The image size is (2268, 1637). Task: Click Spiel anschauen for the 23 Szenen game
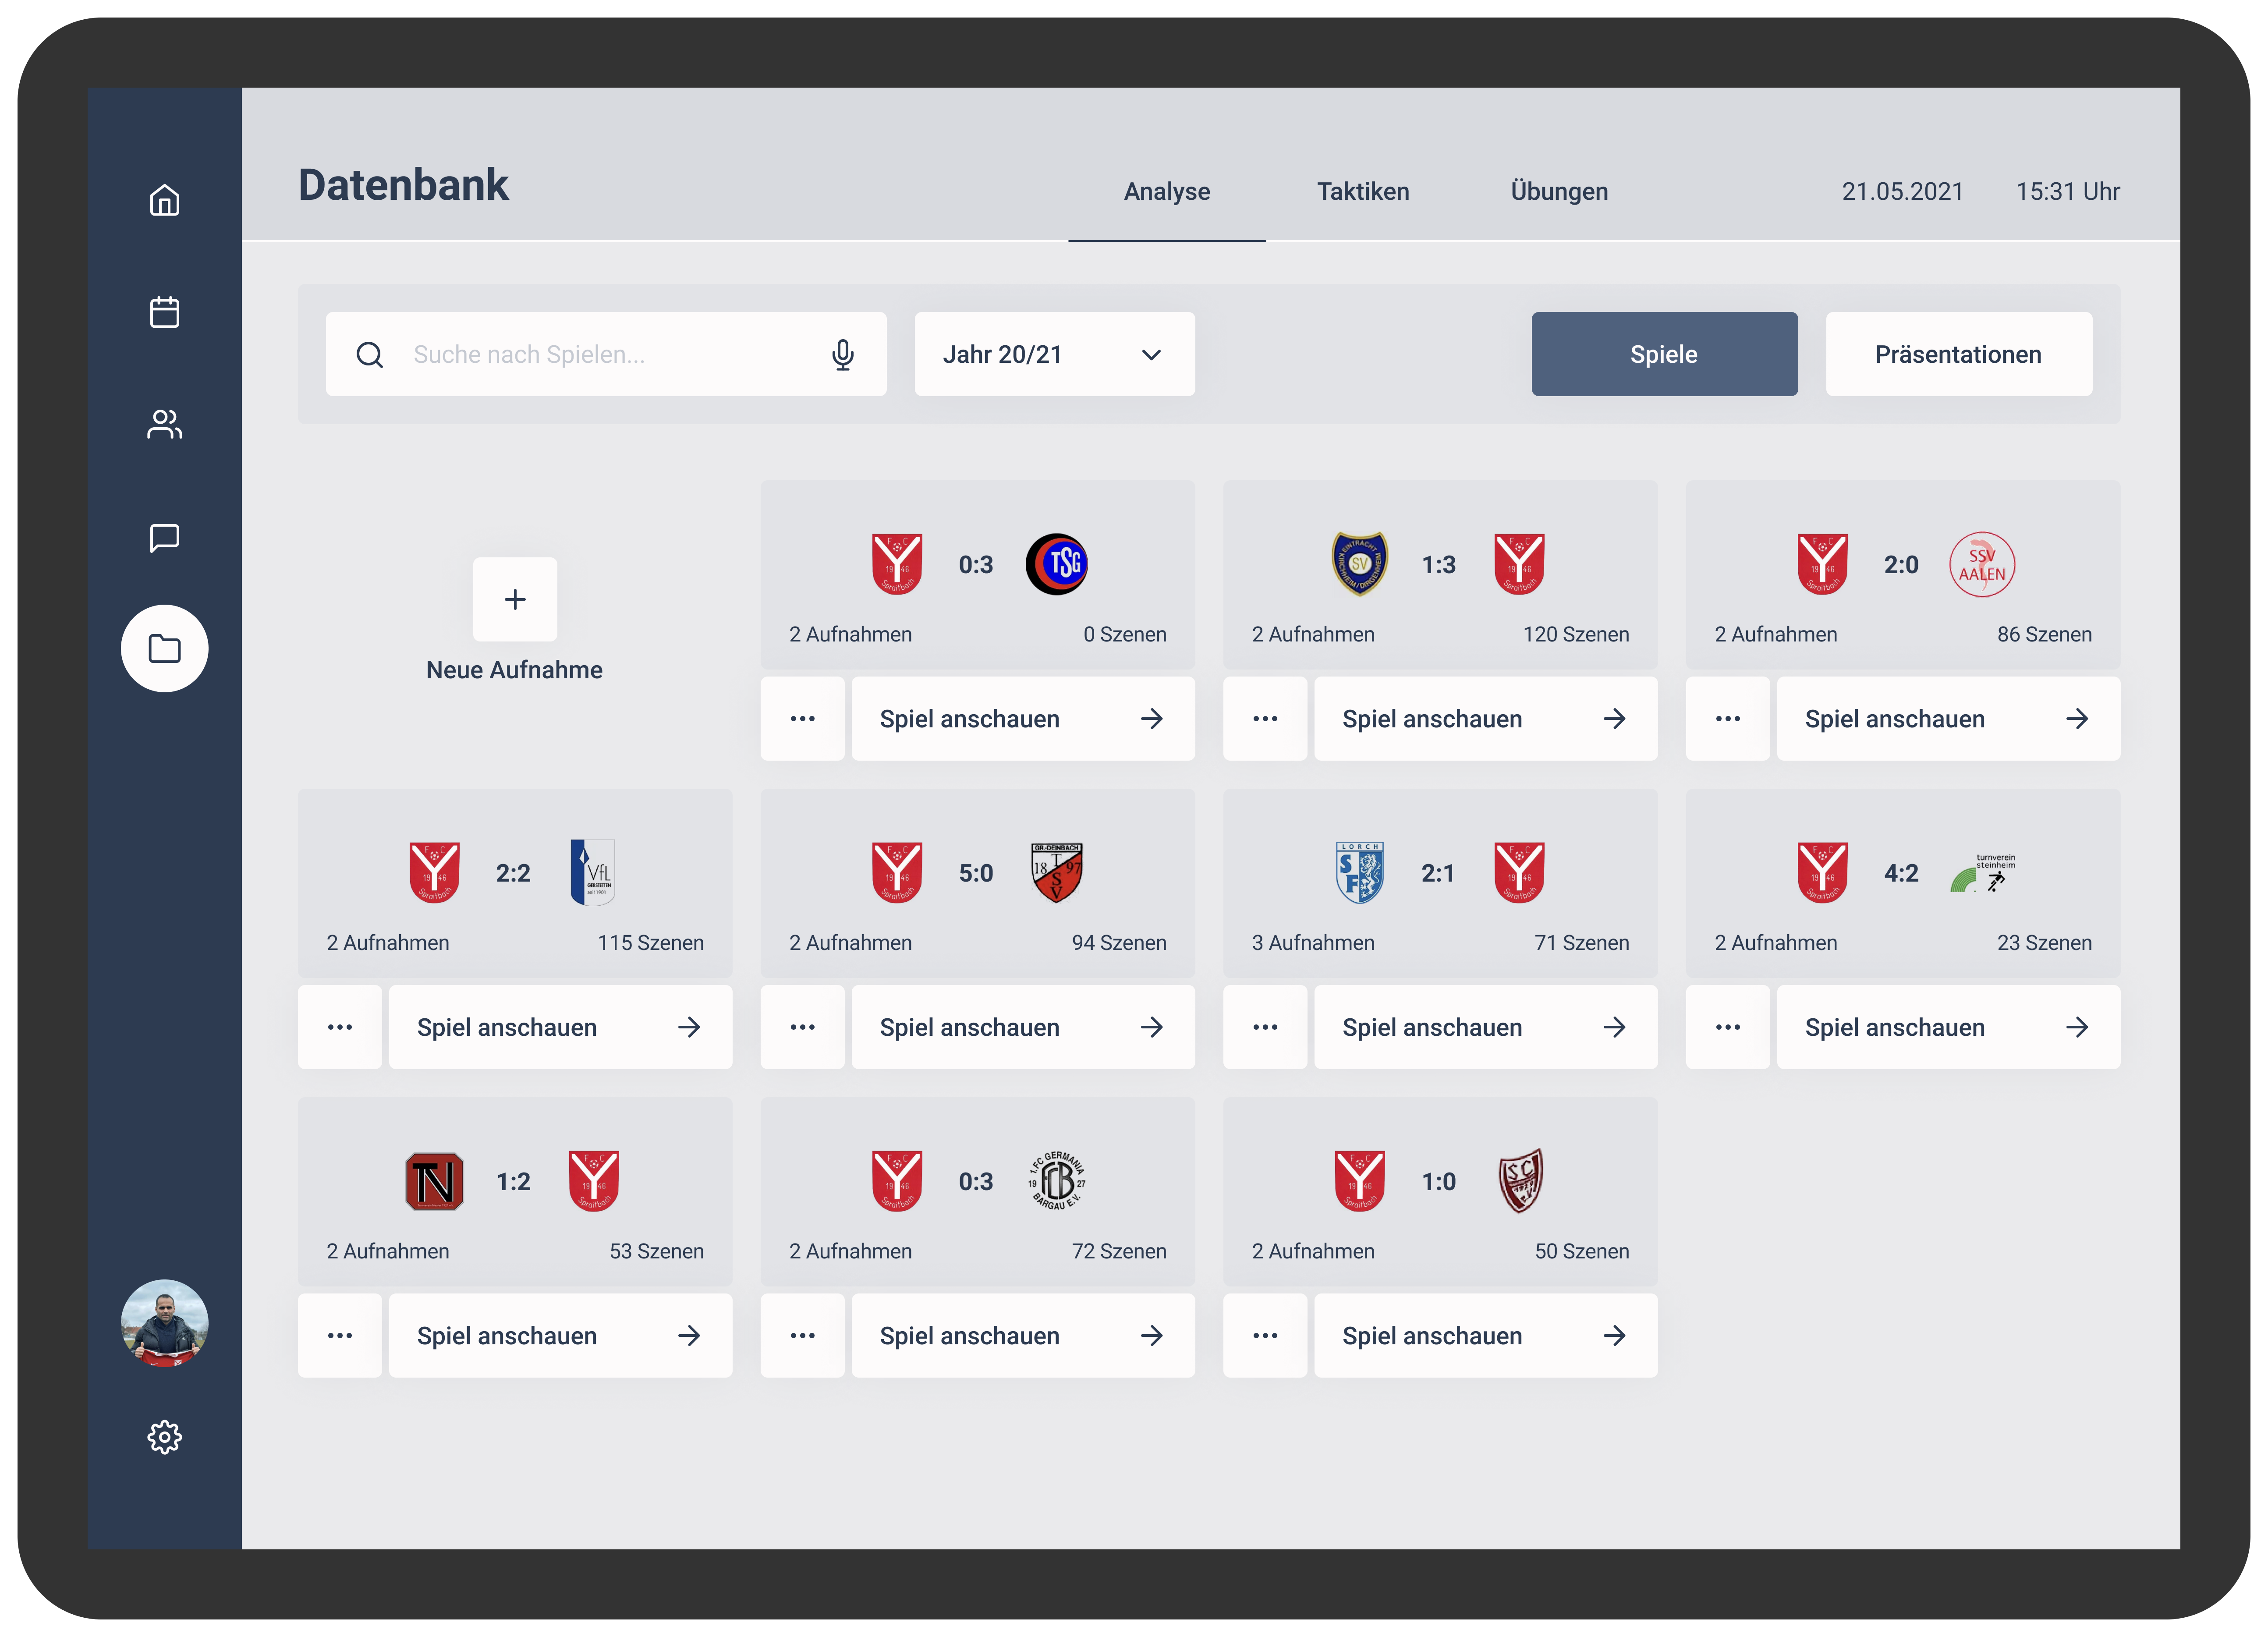pyautogui.click(x=1948, y=1027)
